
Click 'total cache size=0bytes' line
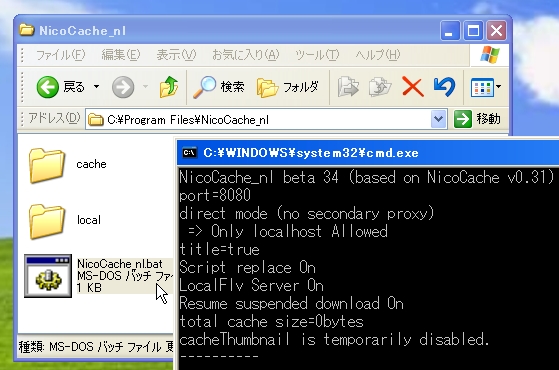point(271,322)
